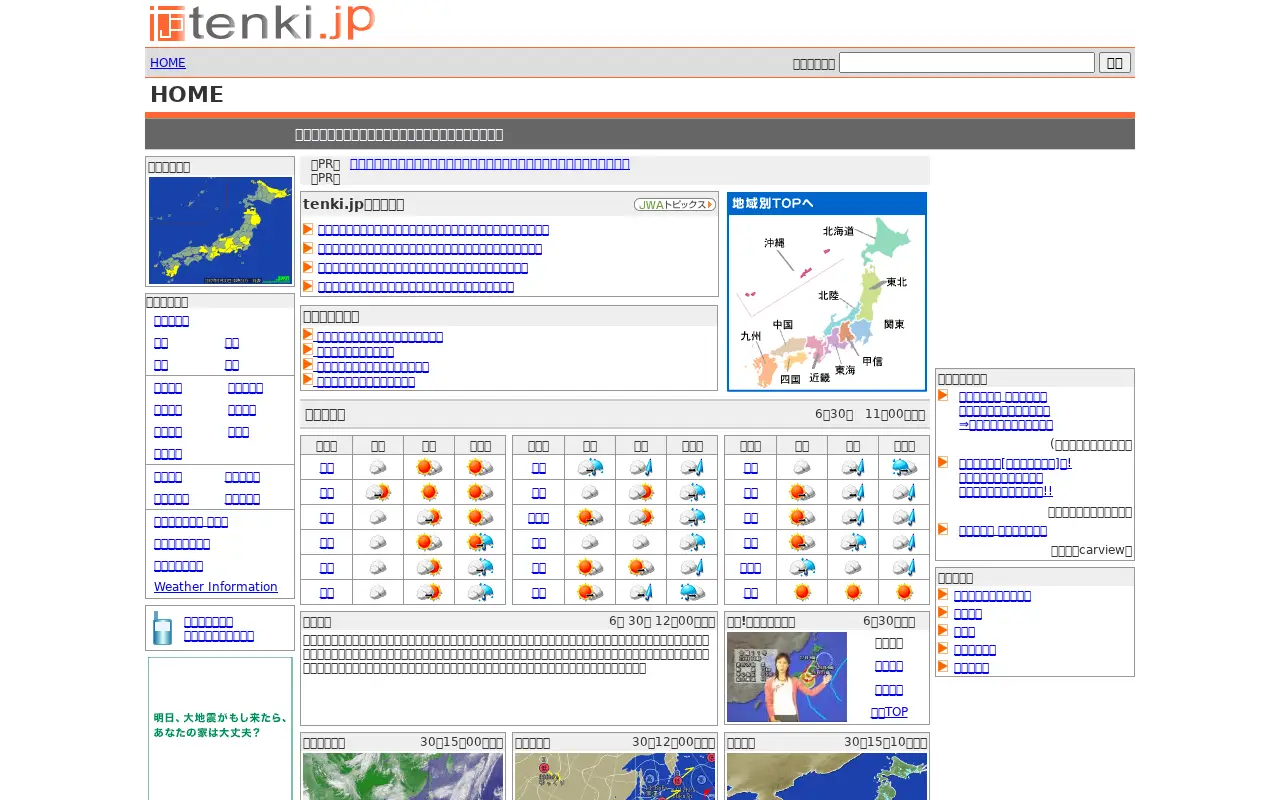The image size is (1280, 800).
Task: Open the earthquake banner reading 明日、大地震がもし来たら
Action: [x=220, y=727]
